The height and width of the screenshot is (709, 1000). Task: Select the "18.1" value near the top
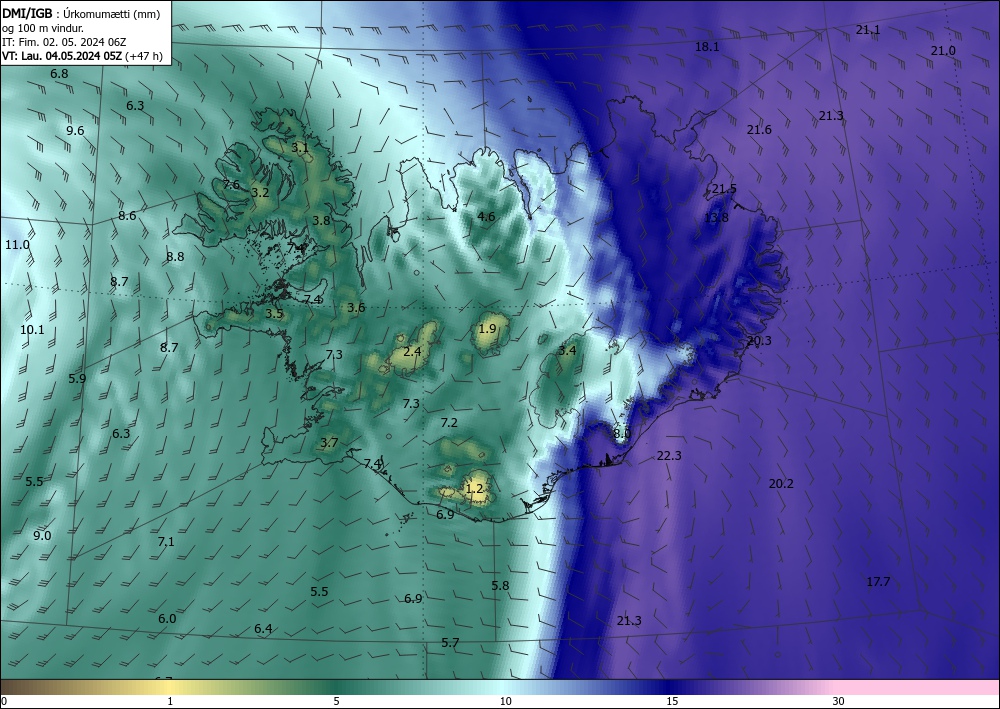[x=707, y=47]
